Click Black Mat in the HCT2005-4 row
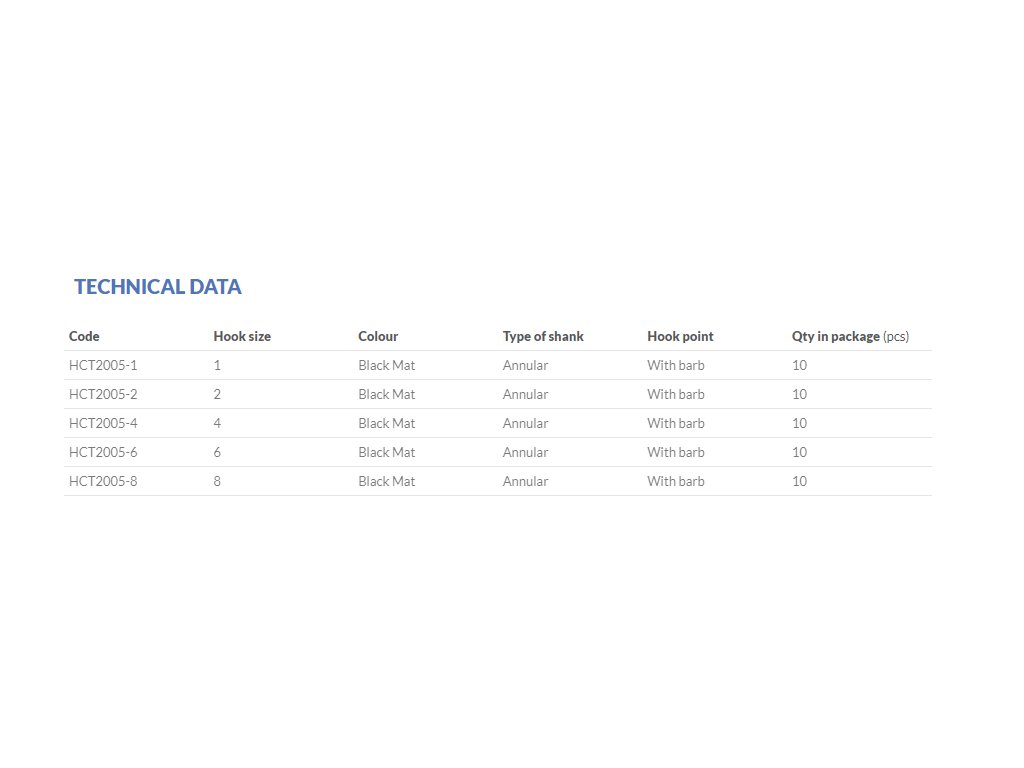Screen dimensions: 1024x768 (x=387, y=423)
